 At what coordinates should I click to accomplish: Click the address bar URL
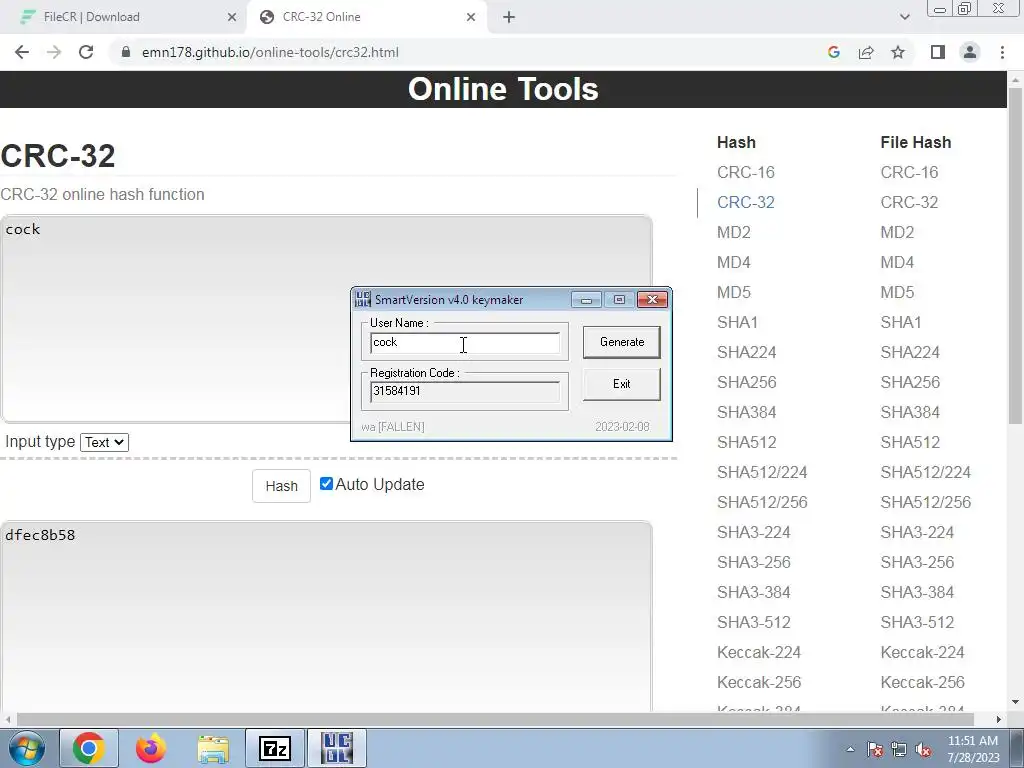(270, 52)
